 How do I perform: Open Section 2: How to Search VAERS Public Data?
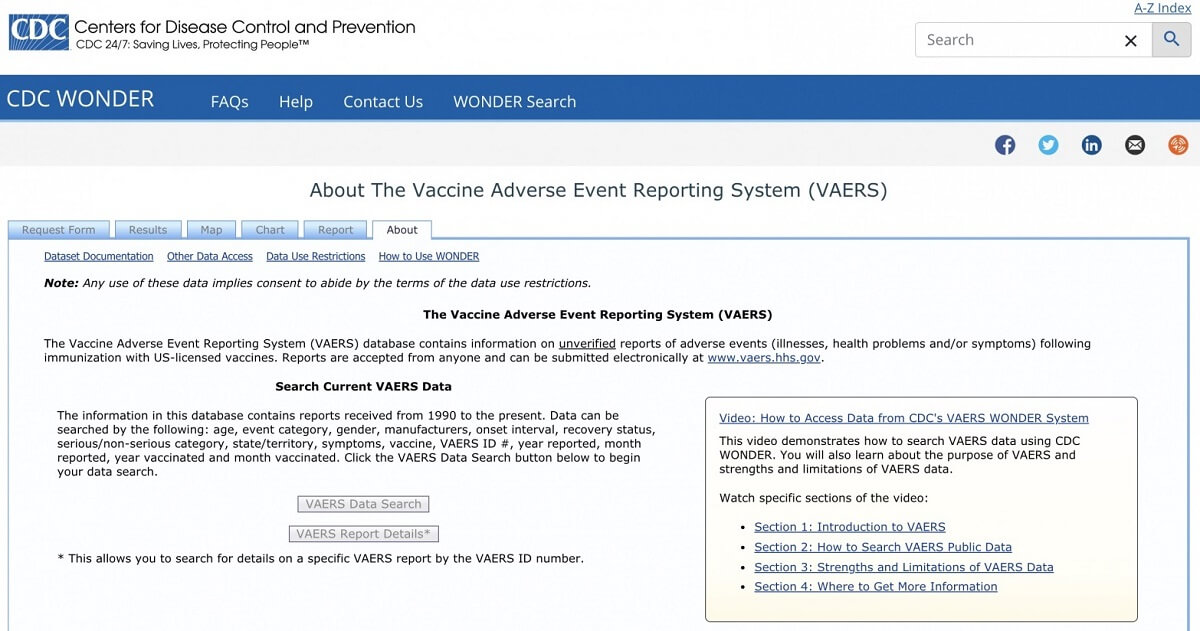(x=883, y=547)
